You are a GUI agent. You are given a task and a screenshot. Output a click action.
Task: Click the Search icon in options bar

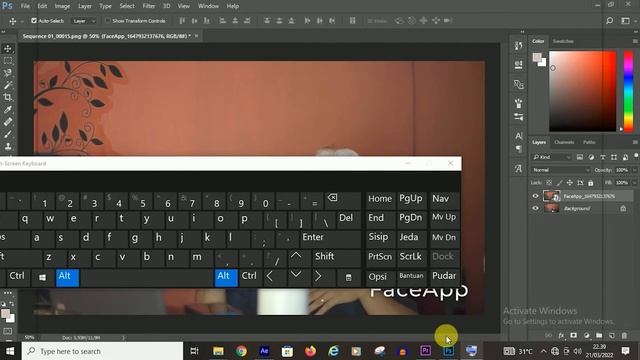click(609, 20)
